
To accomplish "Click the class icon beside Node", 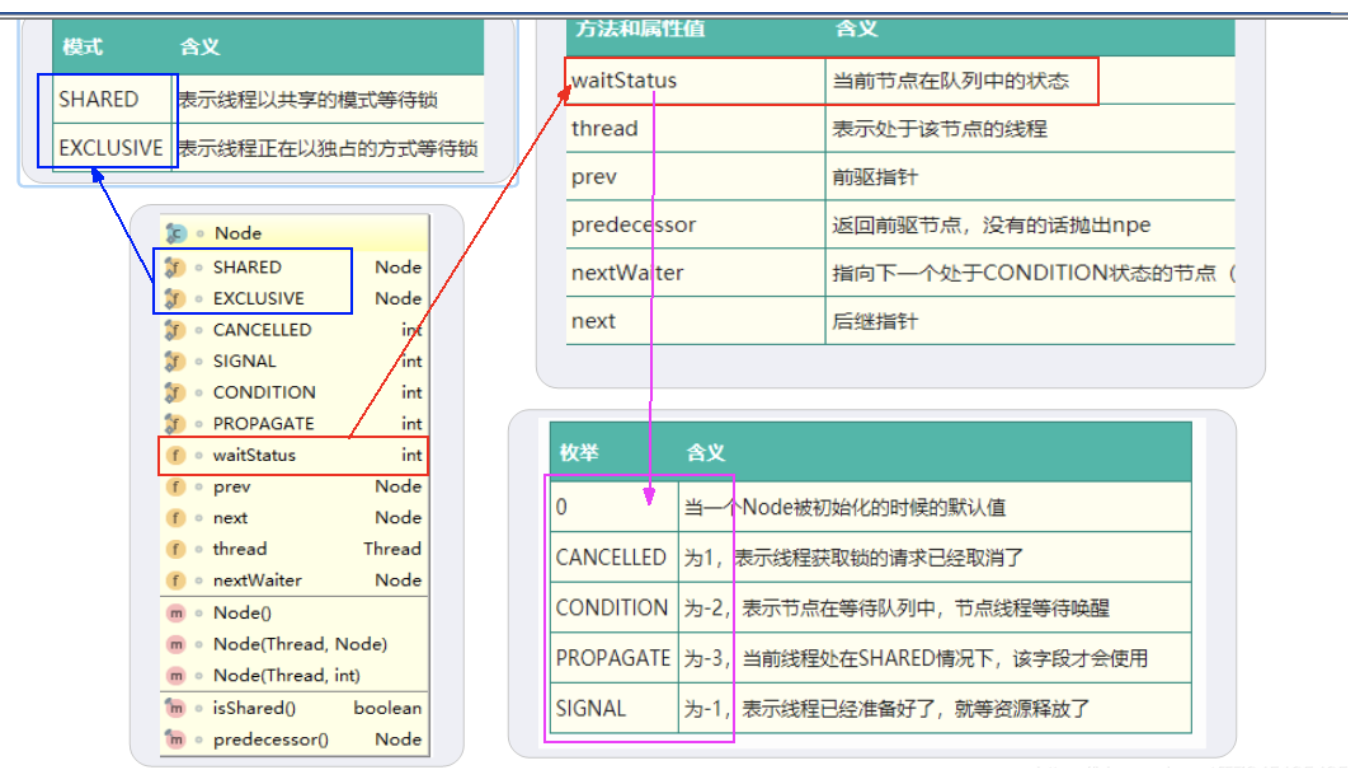I will pyautogui.click(x=176, y=233).
